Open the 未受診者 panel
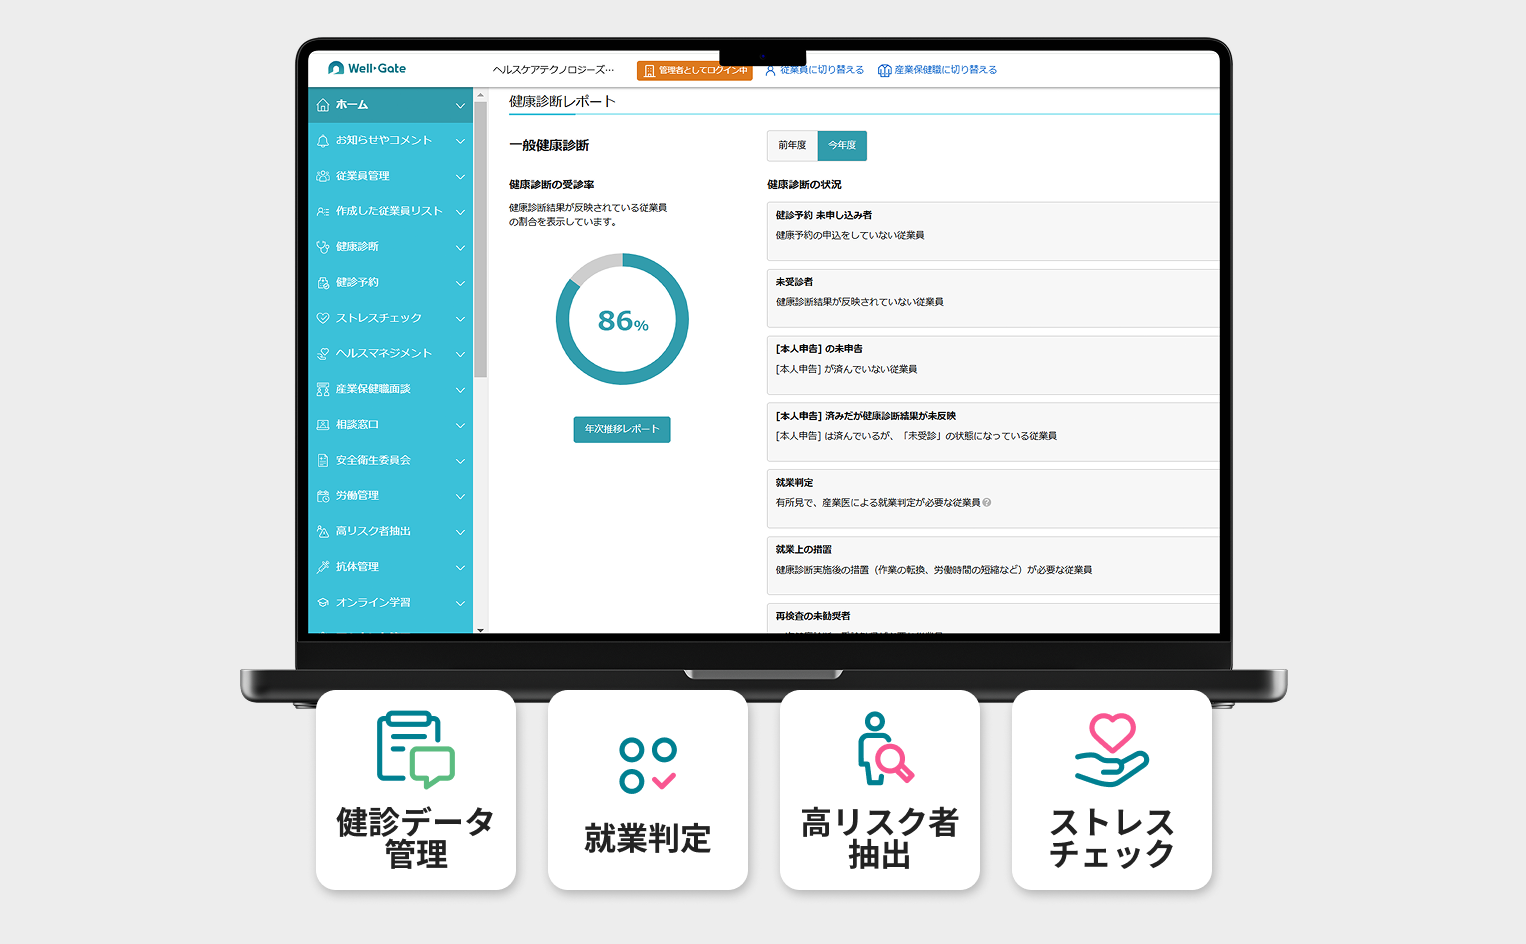This screenshot has width=1526, height=944. coord(993,298)
